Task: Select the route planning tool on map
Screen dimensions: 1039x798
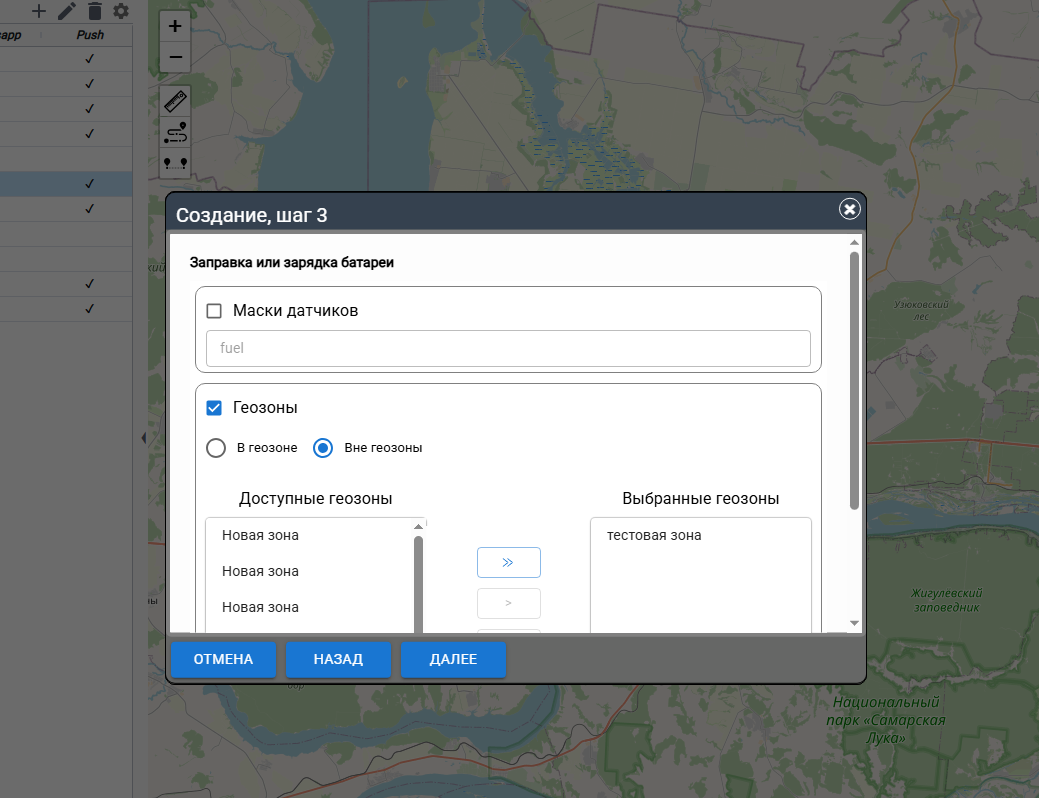Action: tap(175, 131)
